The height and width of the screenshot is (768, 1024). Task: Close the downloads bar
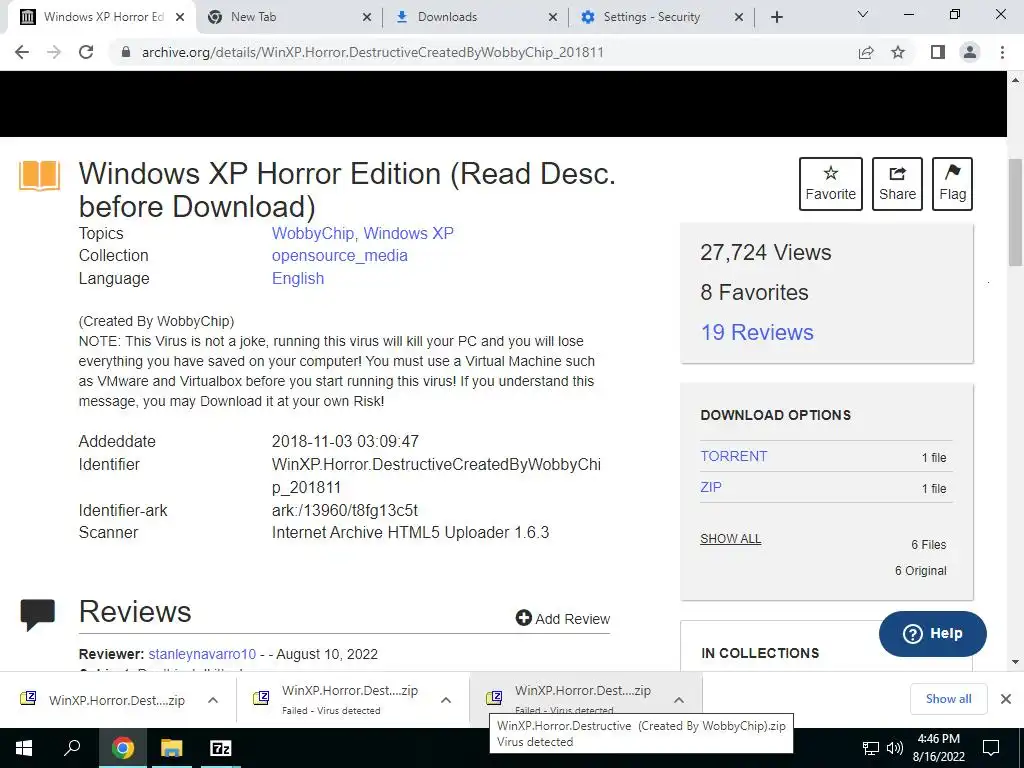[1006, 699]
